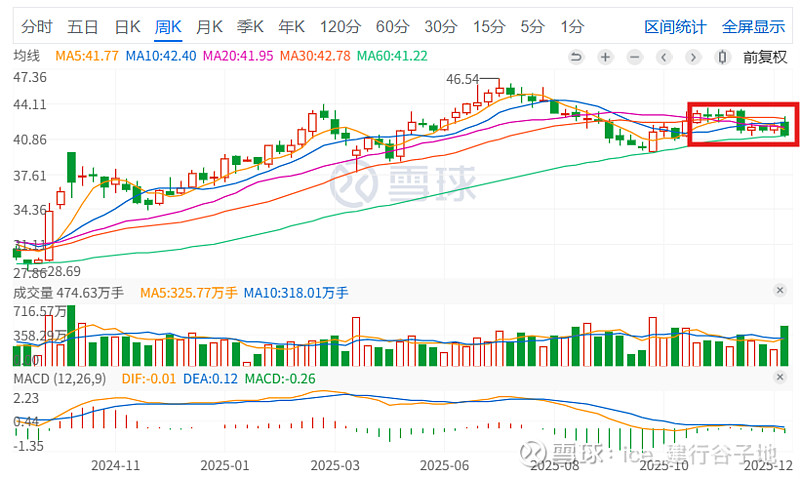Switch to 月K monthly chart tab
800x479 pixels.
[209, 26]
